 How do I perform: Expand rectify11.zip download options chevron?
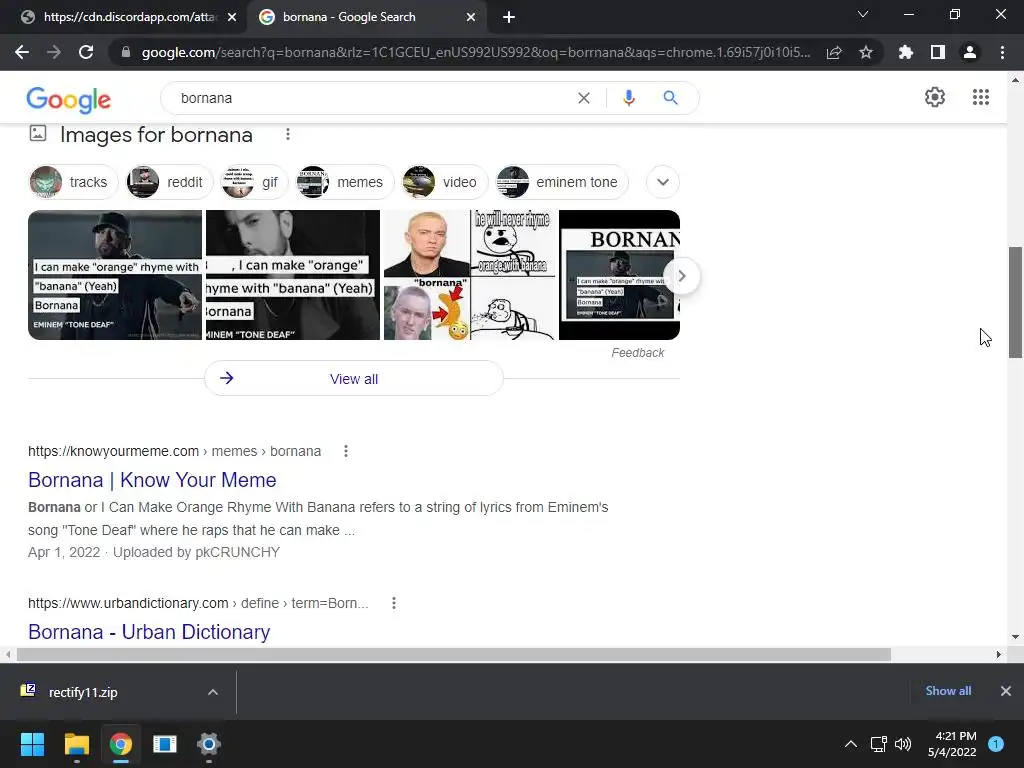pyautogui.click(x=212, y=692)
